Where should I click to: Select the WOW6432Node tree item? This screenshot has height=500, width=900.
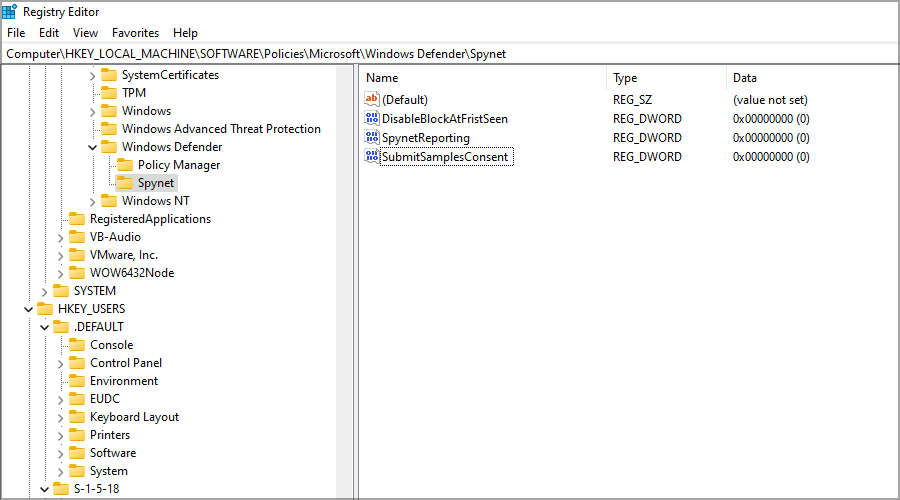tap(132, 273)
